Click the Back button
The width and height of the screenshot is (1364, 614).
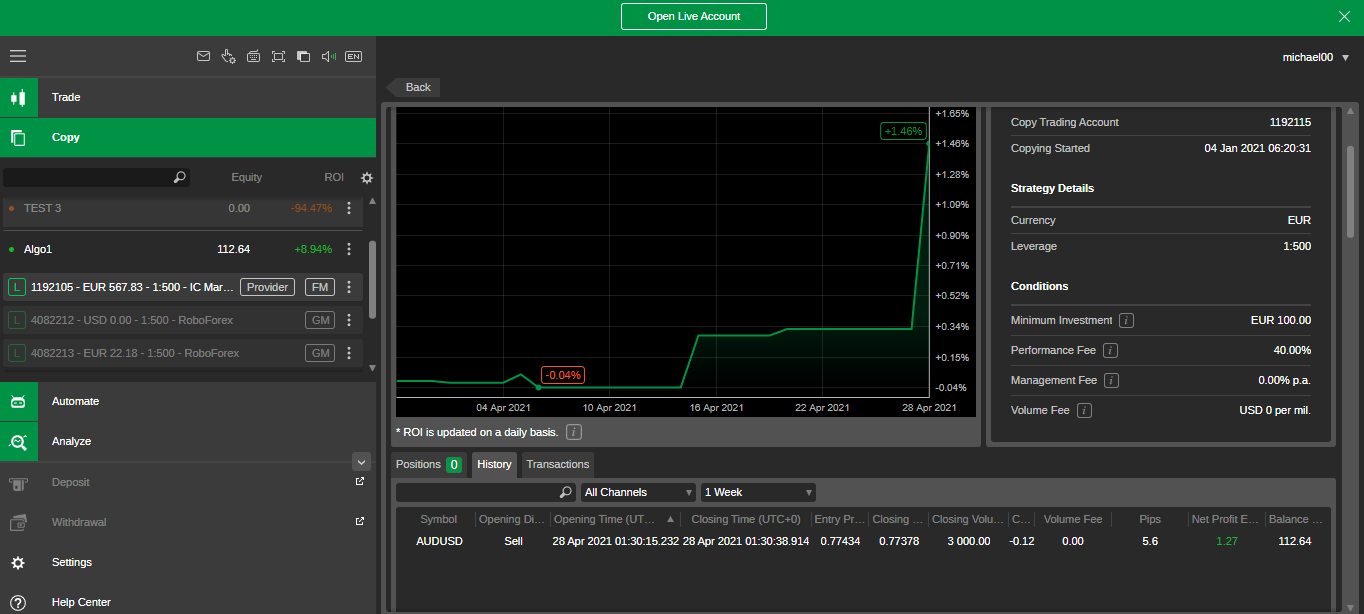(x=415, y=87)
